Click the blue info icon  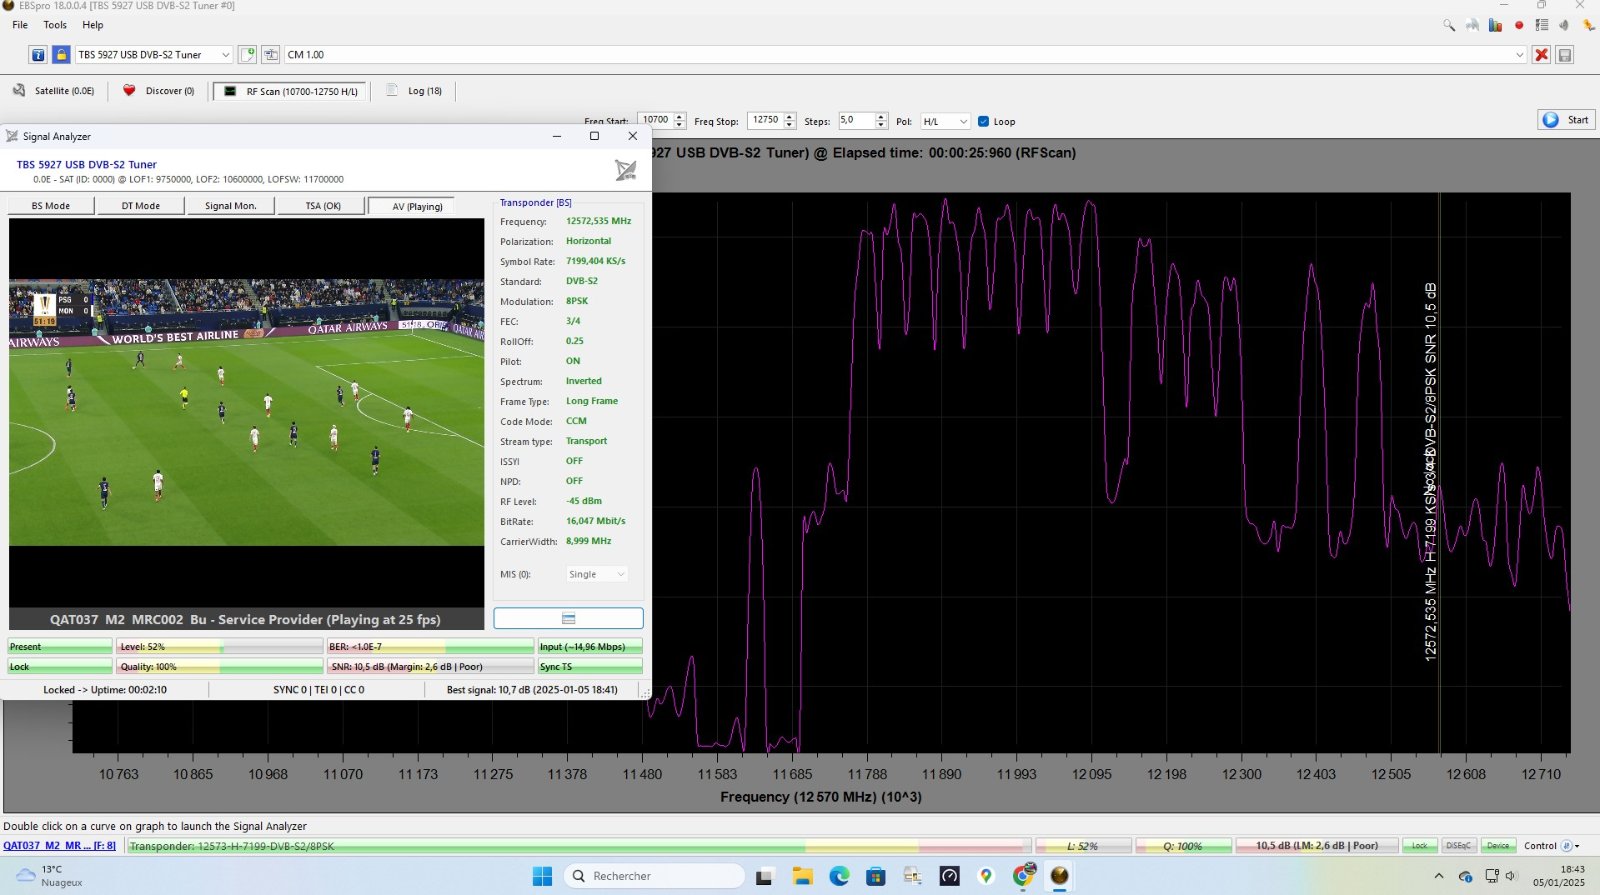[x=38, y=55]
